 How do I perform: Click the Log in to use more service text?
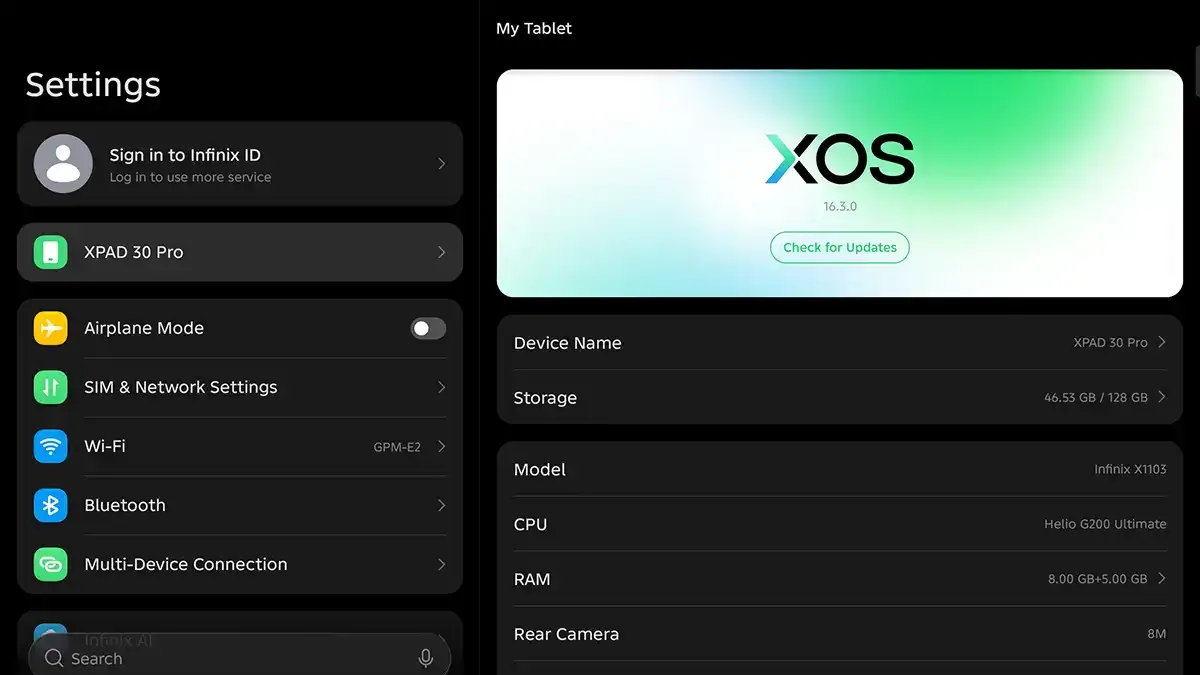coord(190,177)
